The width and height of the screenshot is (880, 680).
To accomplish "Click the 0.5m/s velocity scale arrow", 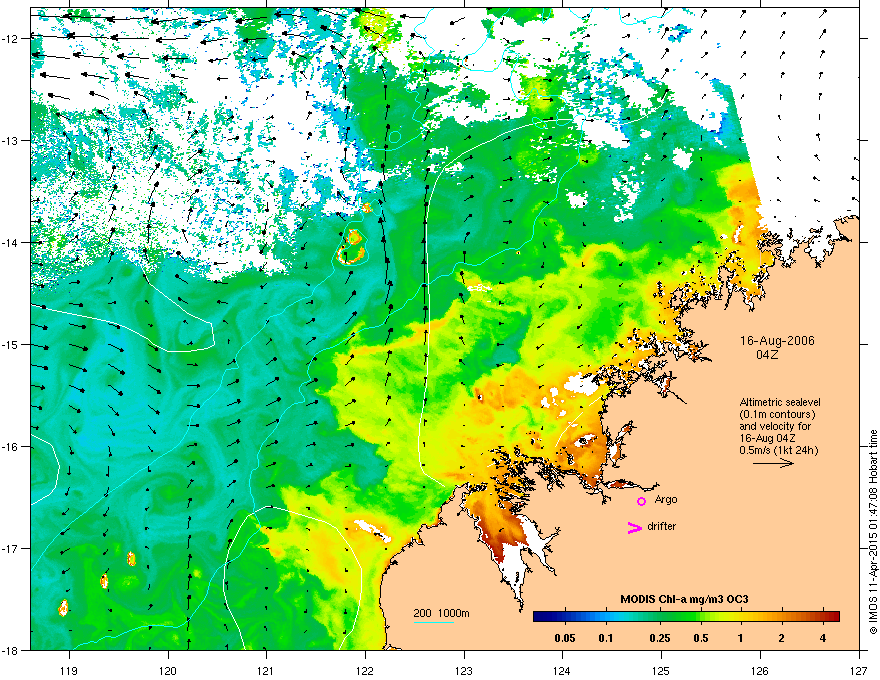I will [x=773, y=463].
